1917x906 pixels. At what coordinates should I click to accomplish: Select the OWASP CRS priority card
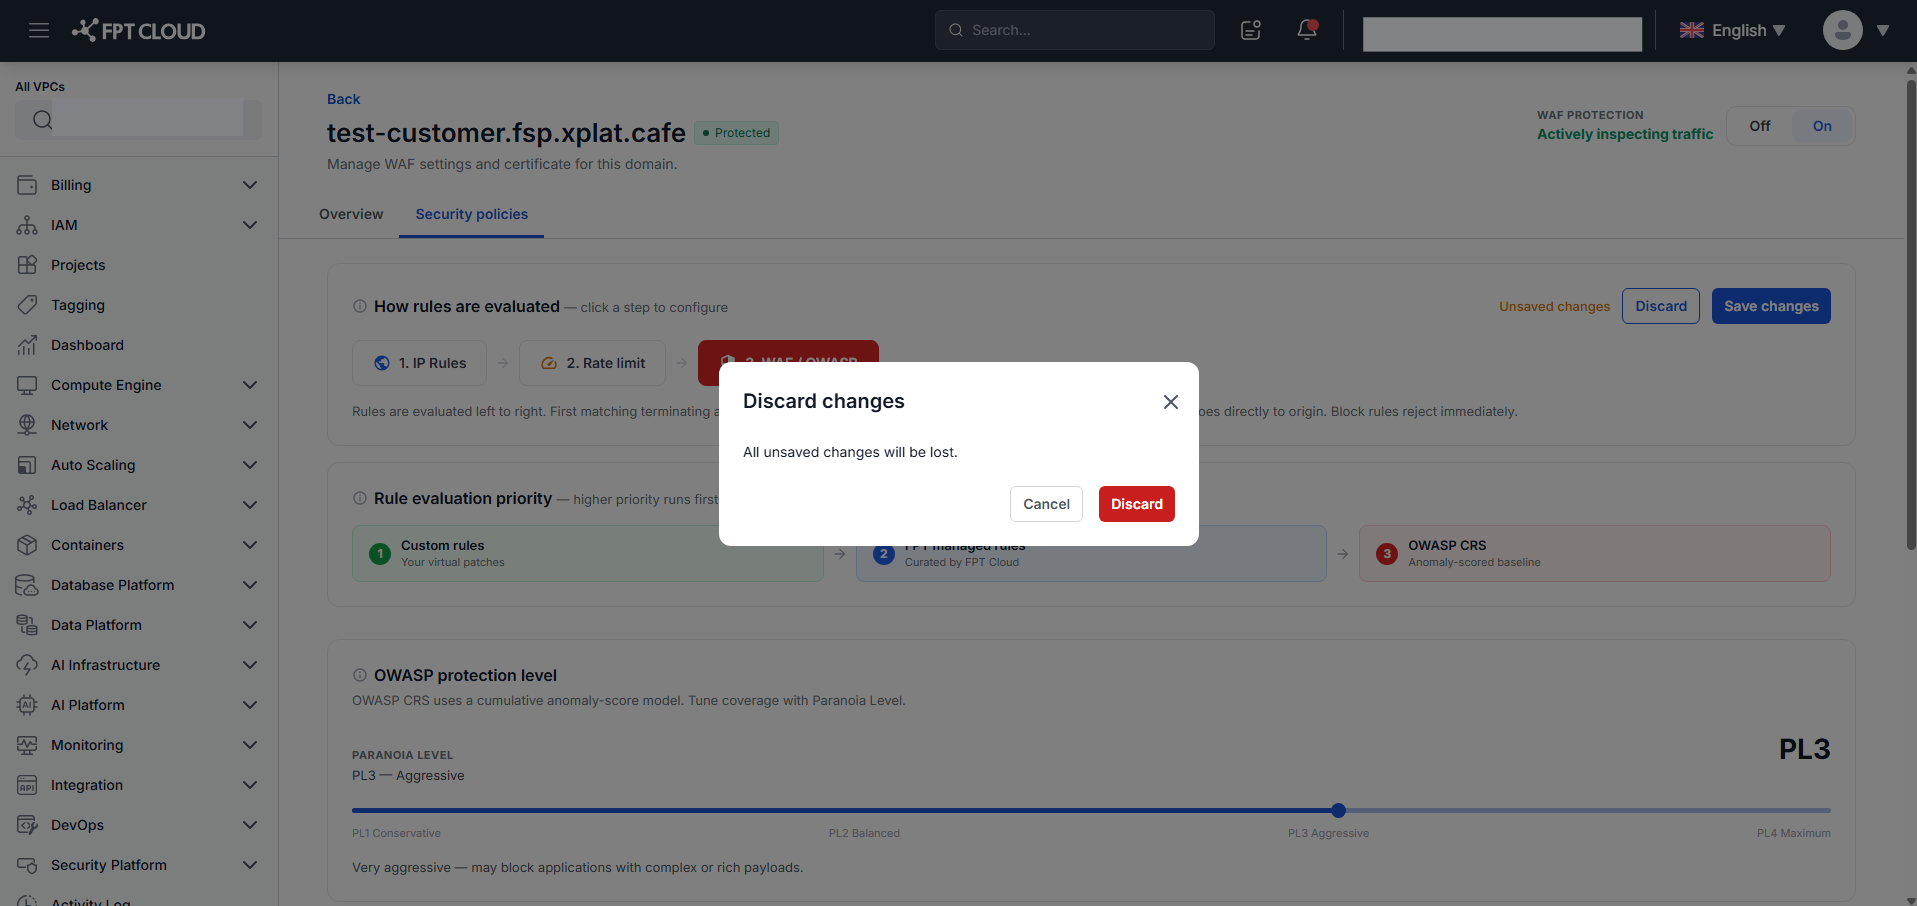tap(1594, 553)
